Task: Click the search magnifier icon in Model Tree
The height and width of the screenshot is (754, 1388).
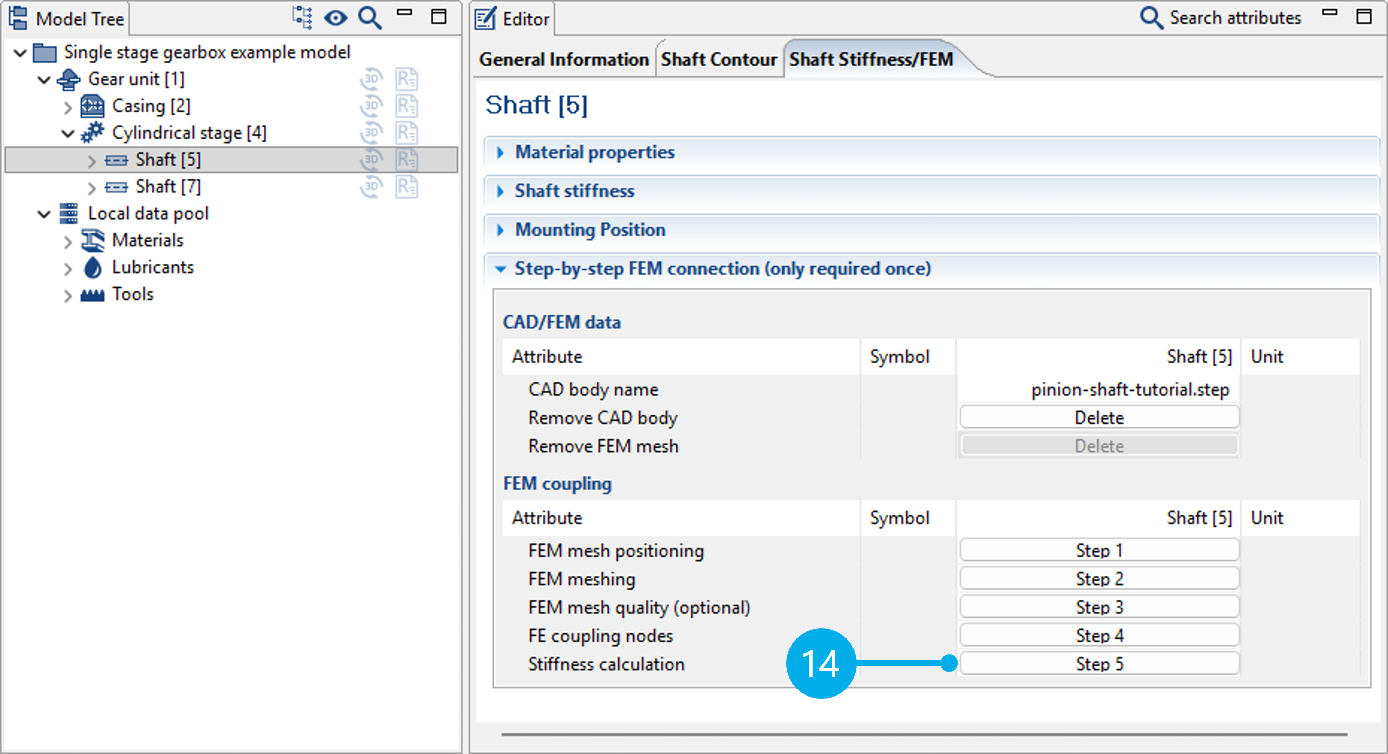Action: [369, 17]
